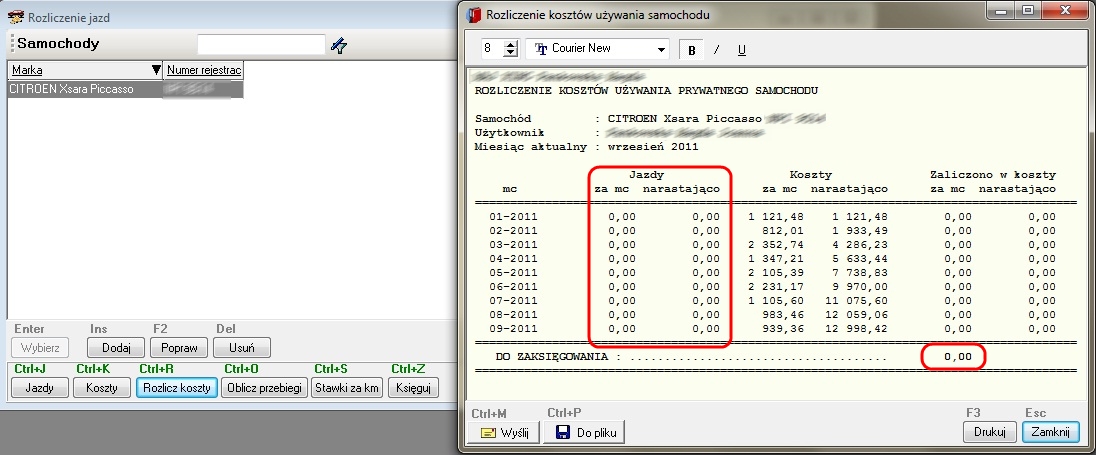Send the report with the Wyślij button
The image size is (1096, 455).
pyautogui.click(x=506, y=432)
